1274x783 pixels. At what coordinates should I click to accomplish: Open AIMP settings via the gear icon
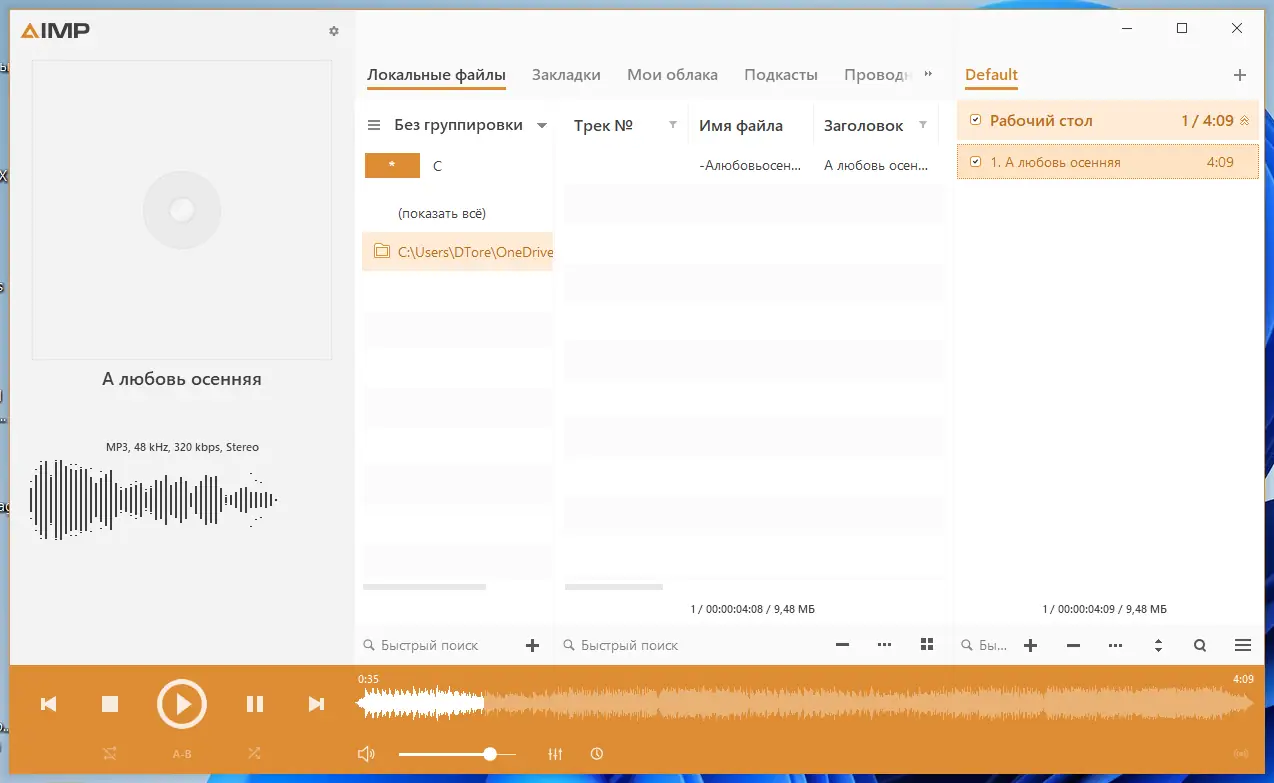[333, 31]
